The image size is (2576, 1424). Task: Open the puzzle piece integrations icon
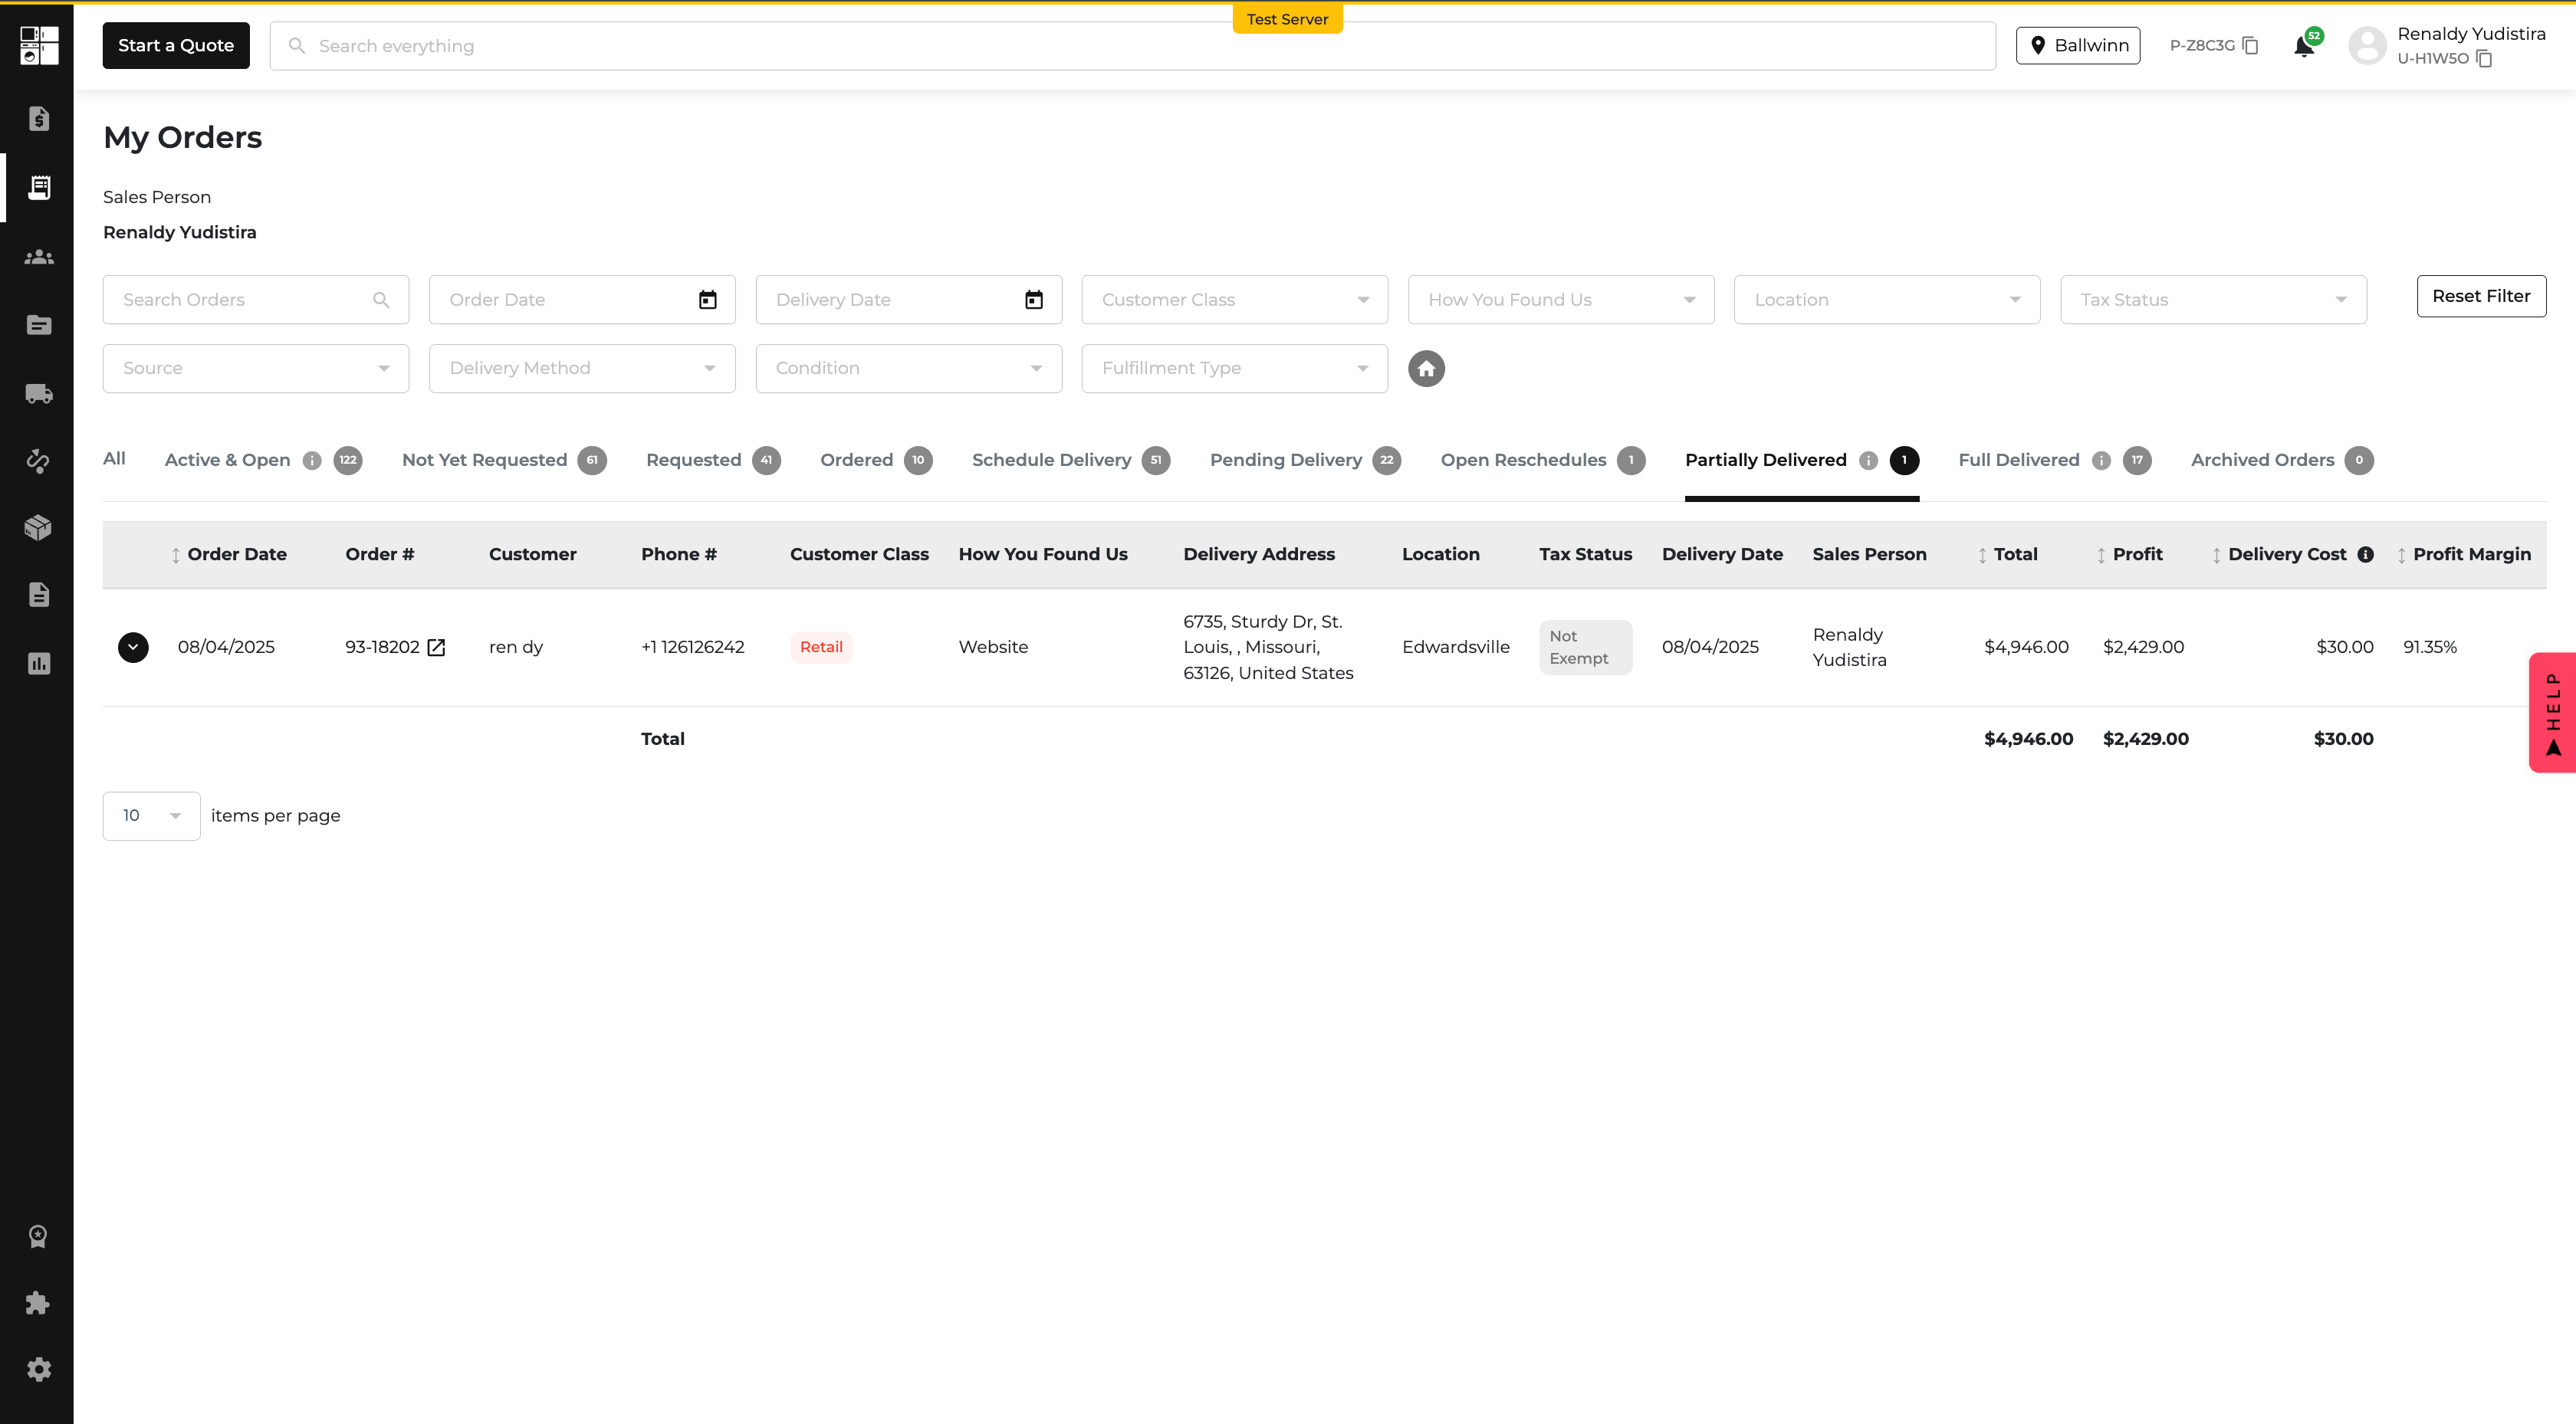pos(38,1302)
